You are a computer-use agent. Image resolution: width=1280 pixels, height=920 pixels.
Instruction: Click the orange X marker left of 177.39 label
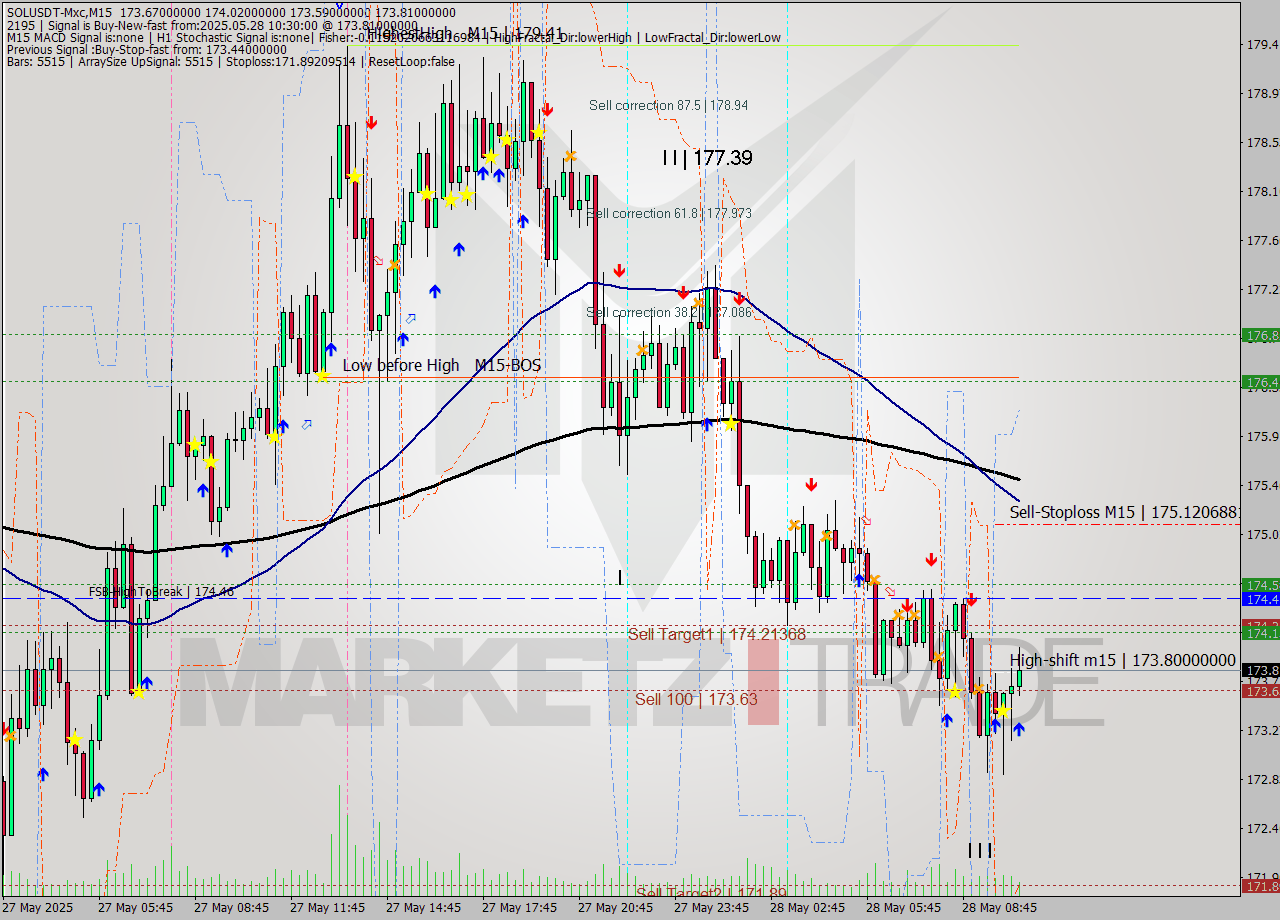(x=570, y=155)
